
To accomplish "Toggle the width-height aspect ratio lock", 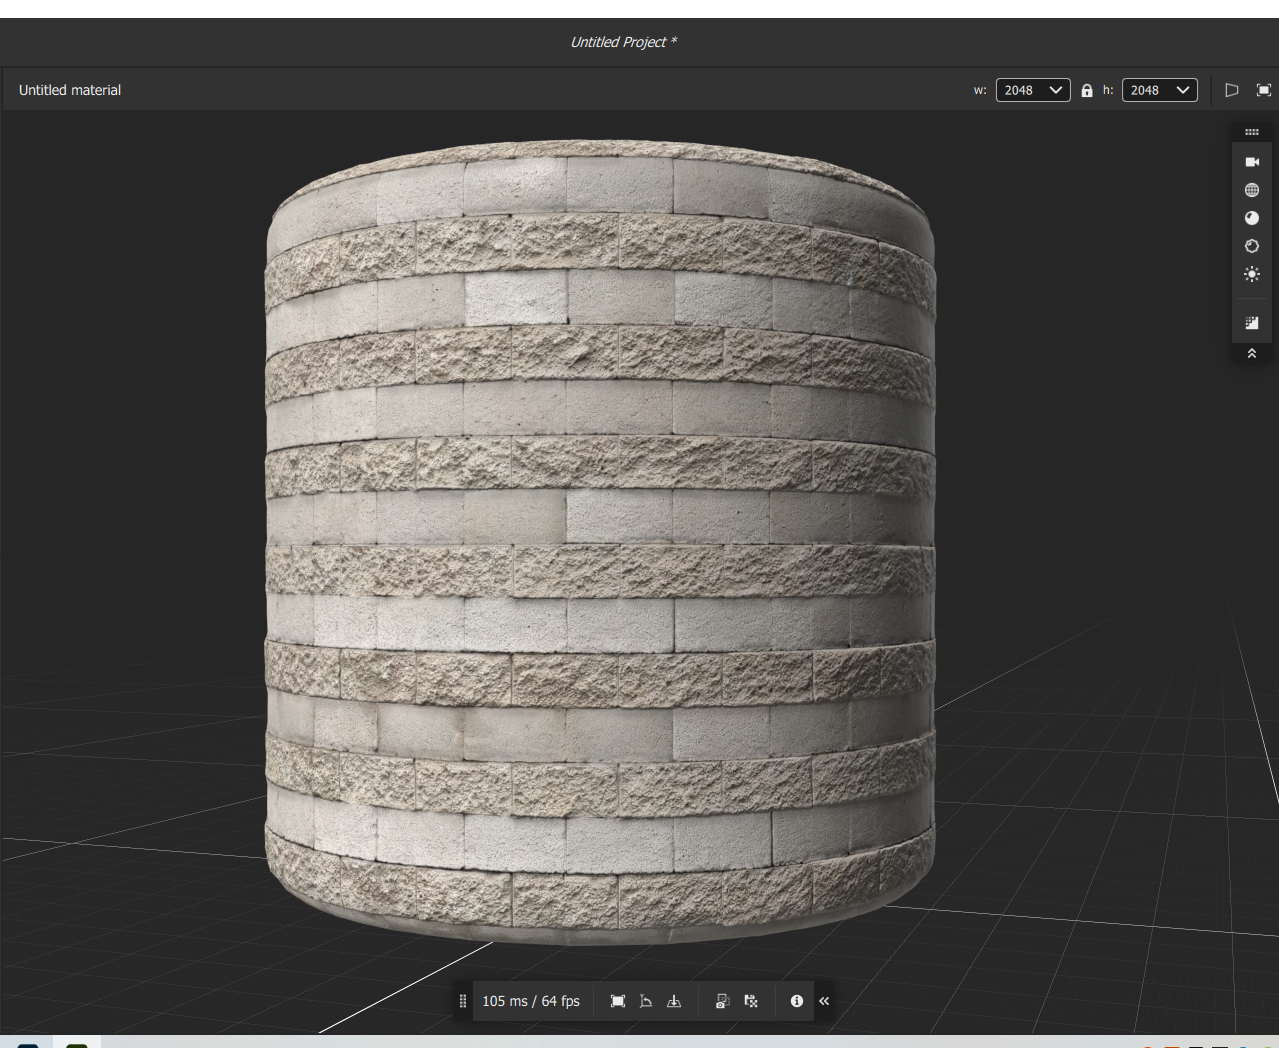I will coord(1087,90).
